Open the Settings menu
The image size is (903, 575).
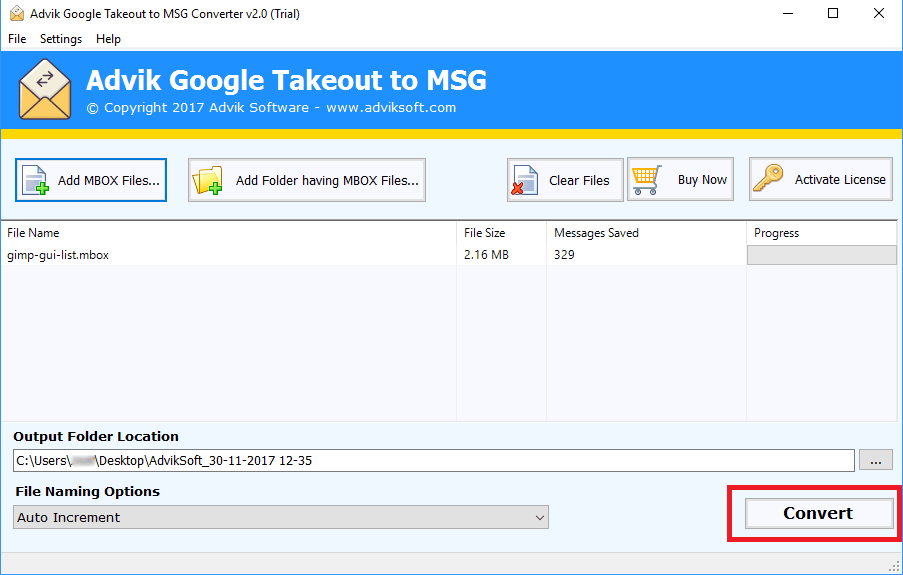pyautogui.click(x=61, y=39)
